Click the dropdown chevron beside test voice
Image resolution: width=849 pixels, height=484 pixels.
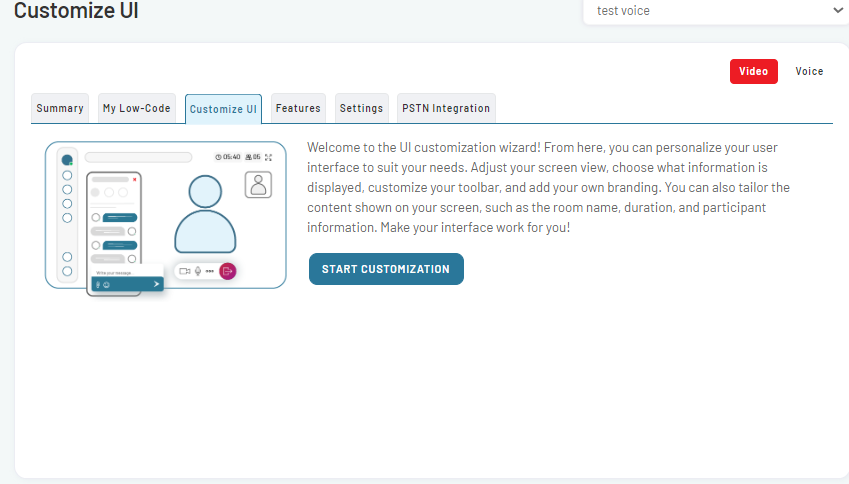pyautogui.click(x=838, y=10)
